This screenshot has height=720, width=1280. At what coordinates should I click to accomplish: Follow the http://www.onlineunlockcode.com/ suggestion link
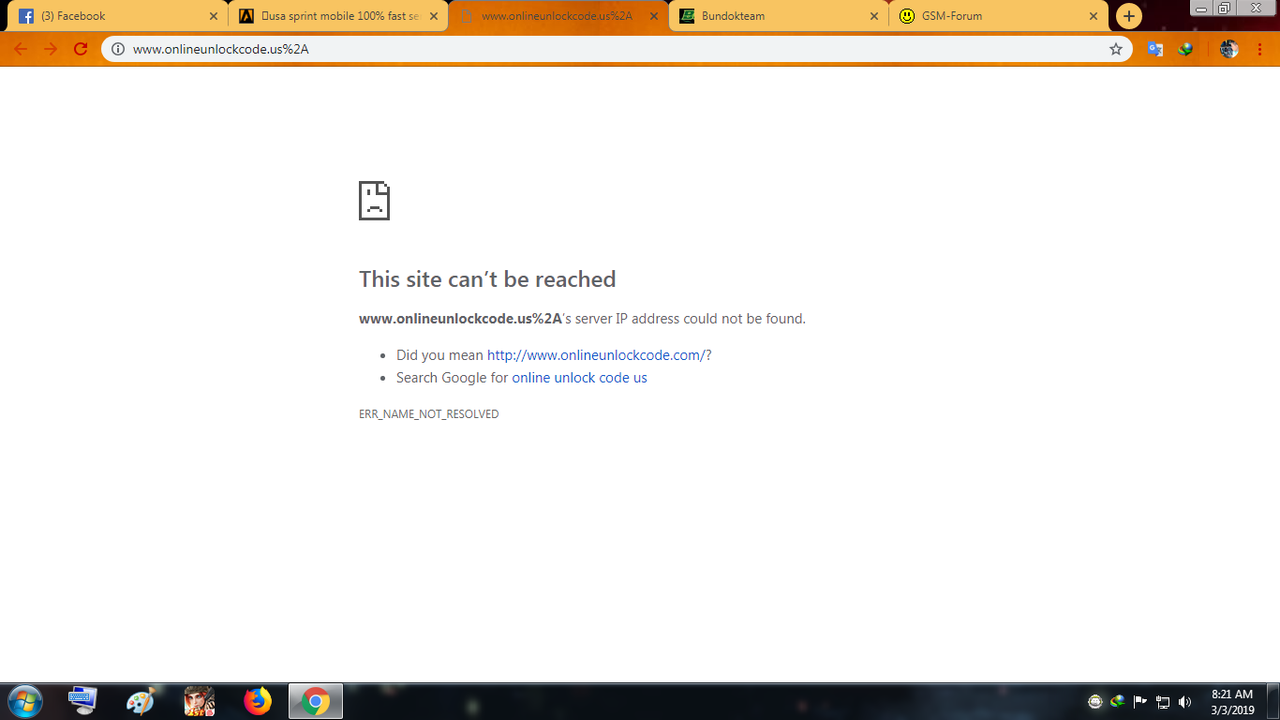(x=596, y=355)
